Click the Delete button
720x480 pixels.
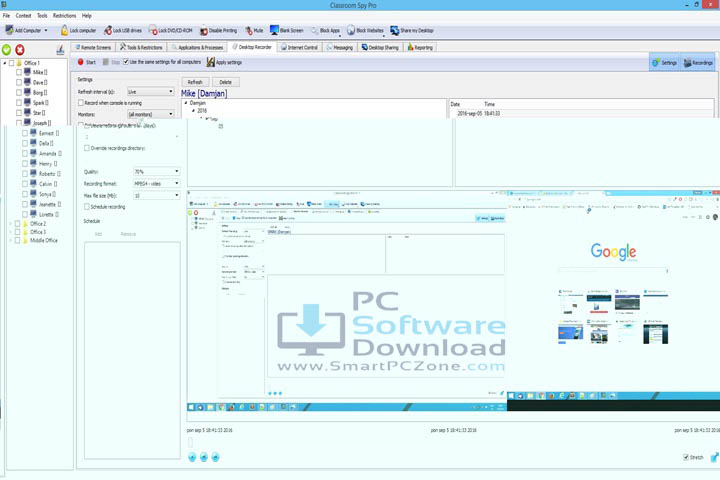coord(225,82)
